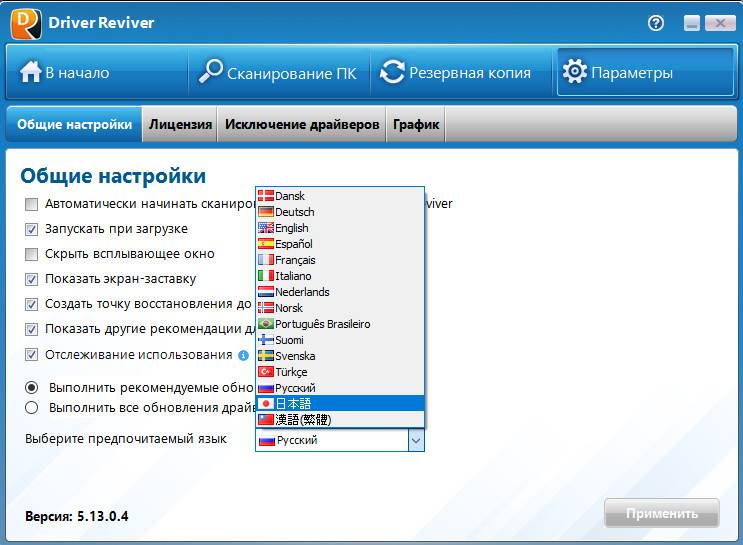Viewport: 743px width, 545px height.
Task: Choose Suomi from language list
Action: 340,340
